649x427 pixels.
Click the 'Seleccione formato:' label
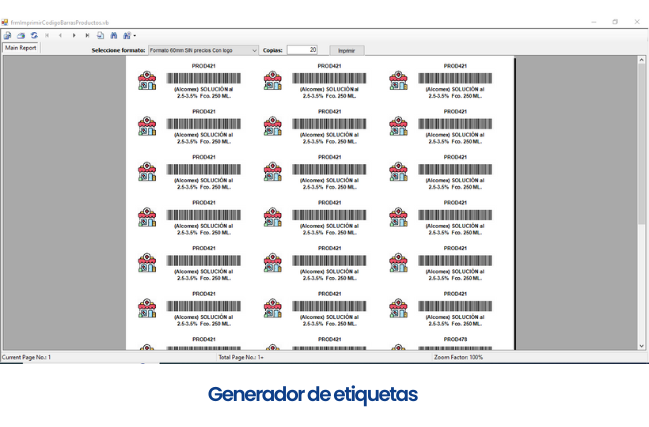pos(118,50)
